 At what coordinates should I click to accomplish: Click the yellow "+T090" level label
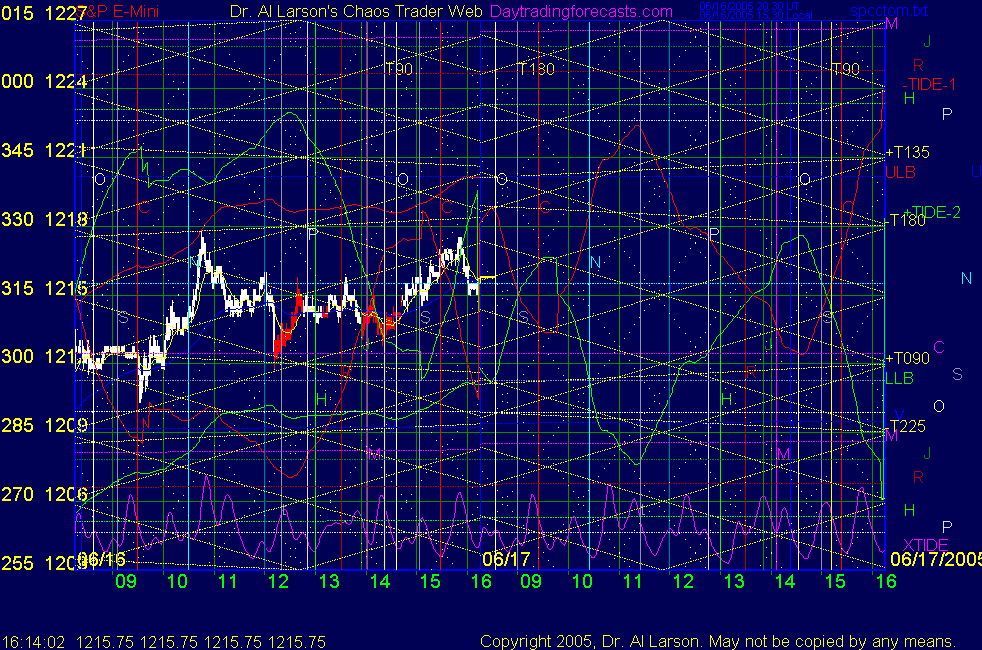[907, 358]
